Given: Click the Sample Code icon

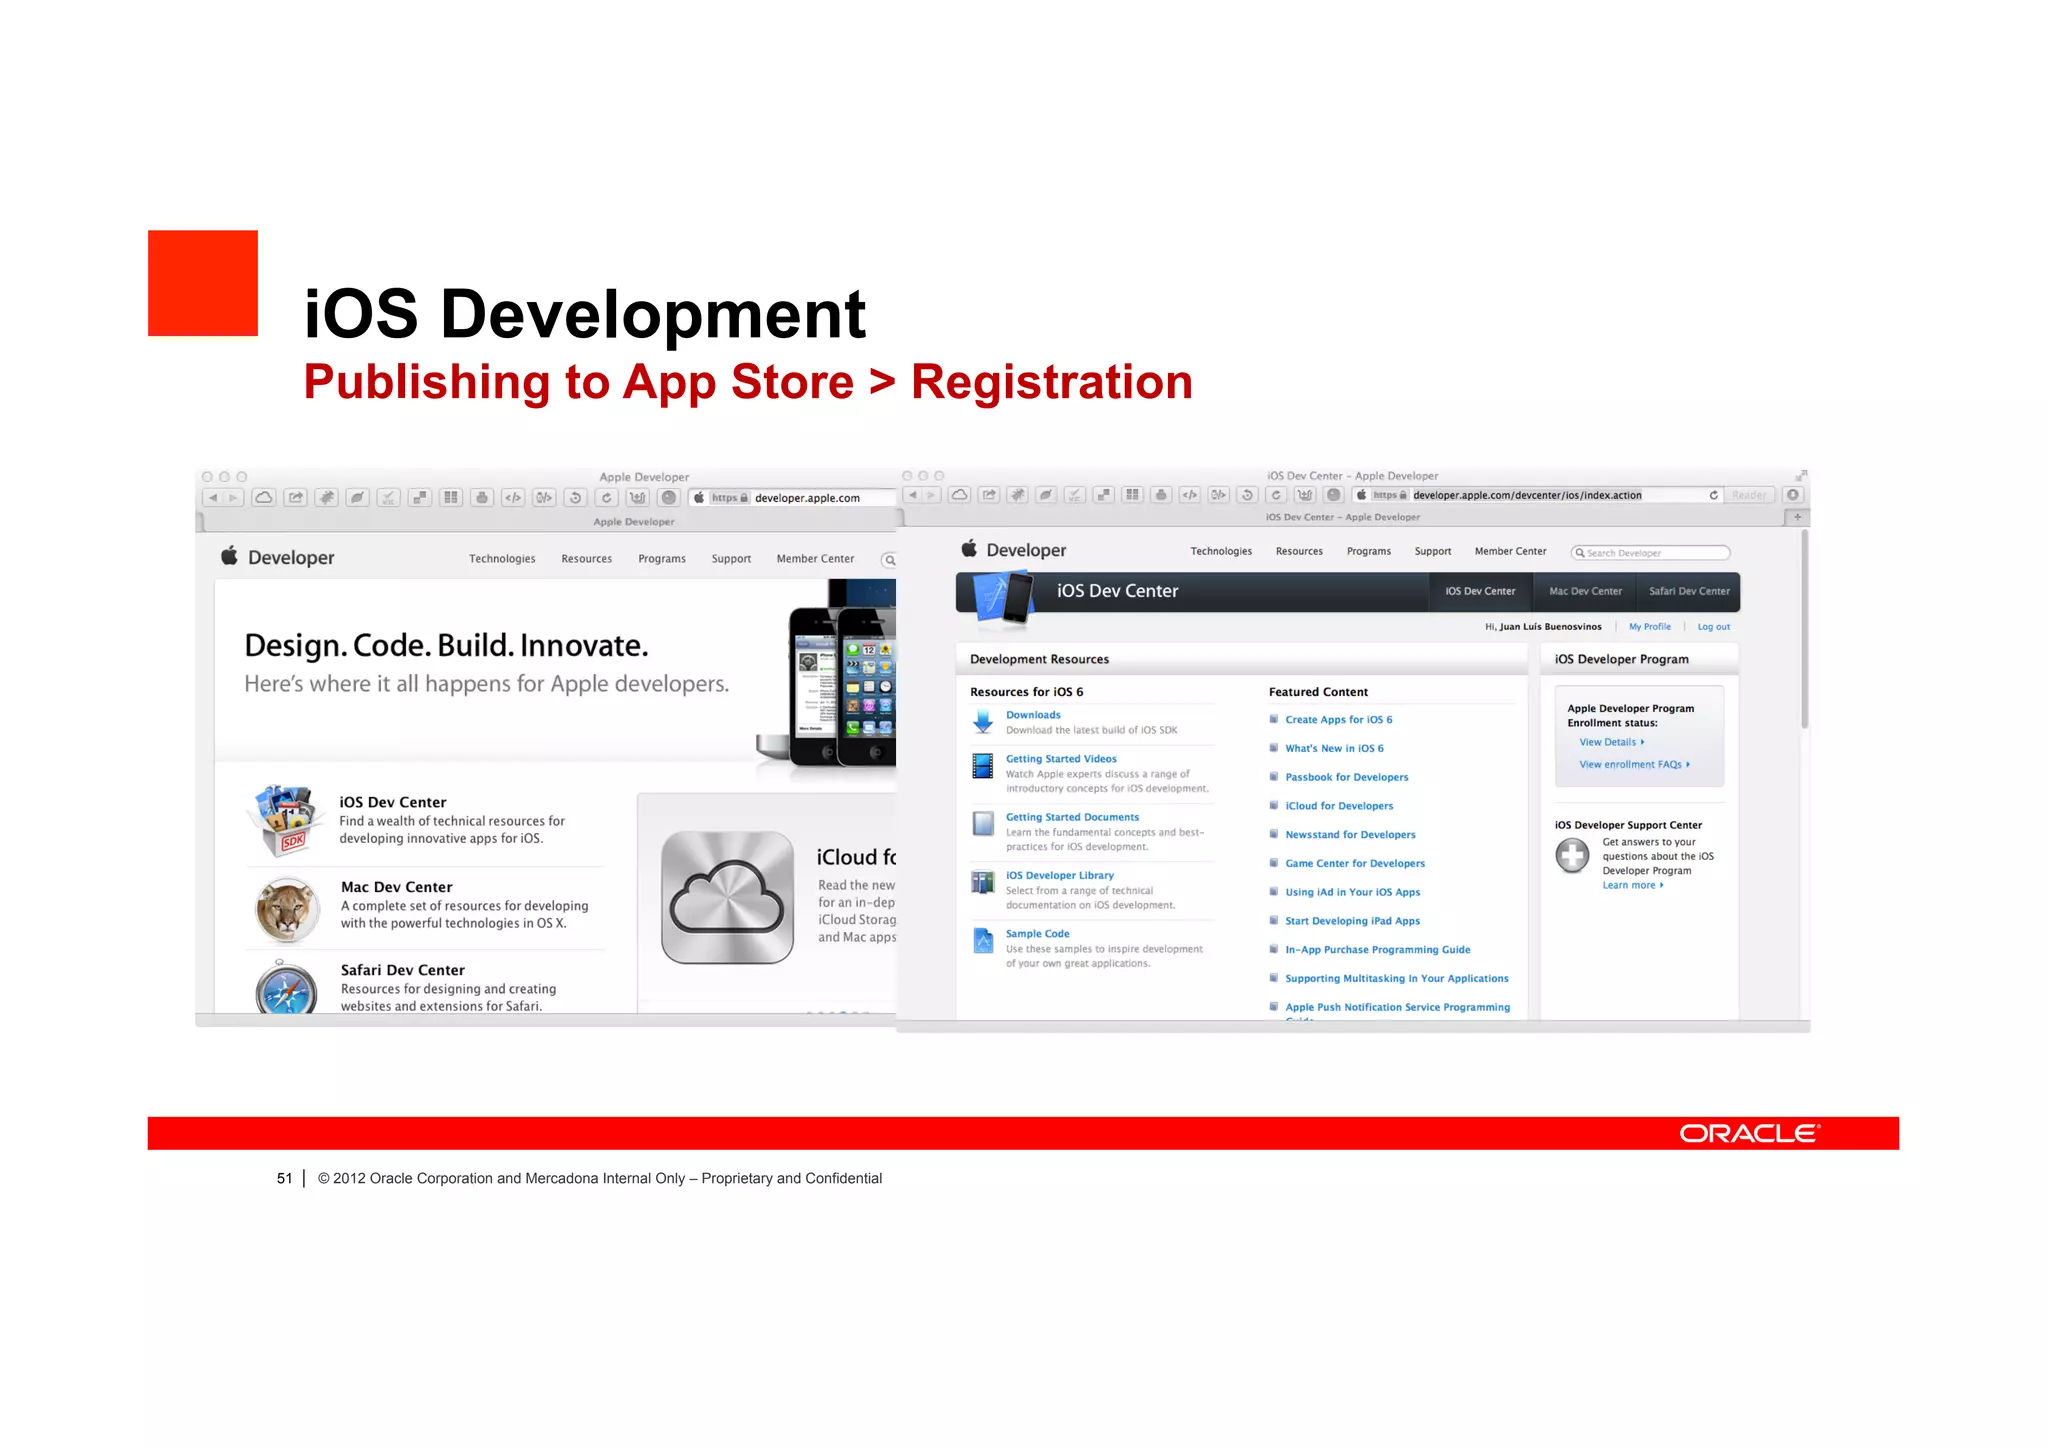Looking at the screenshot, I should click(983, 941).
